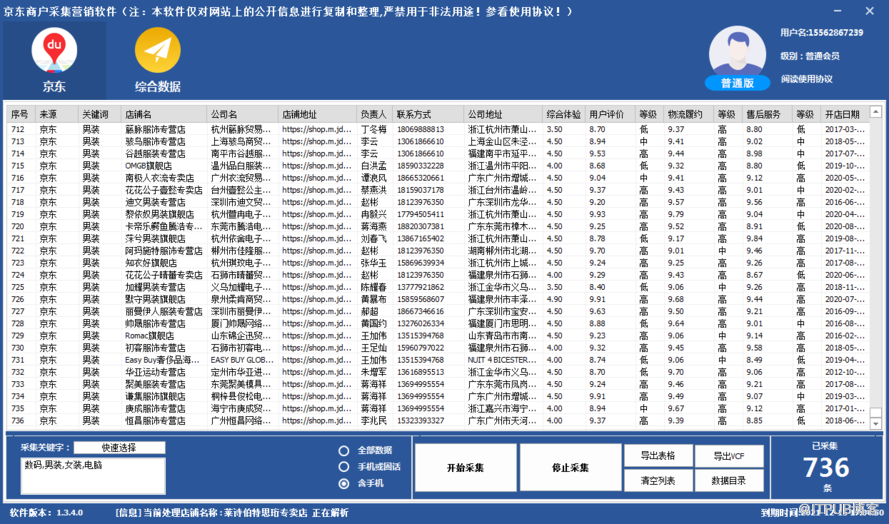
Task: Select company EASY BUY GLOB… cell
Action: pos(242,360)
